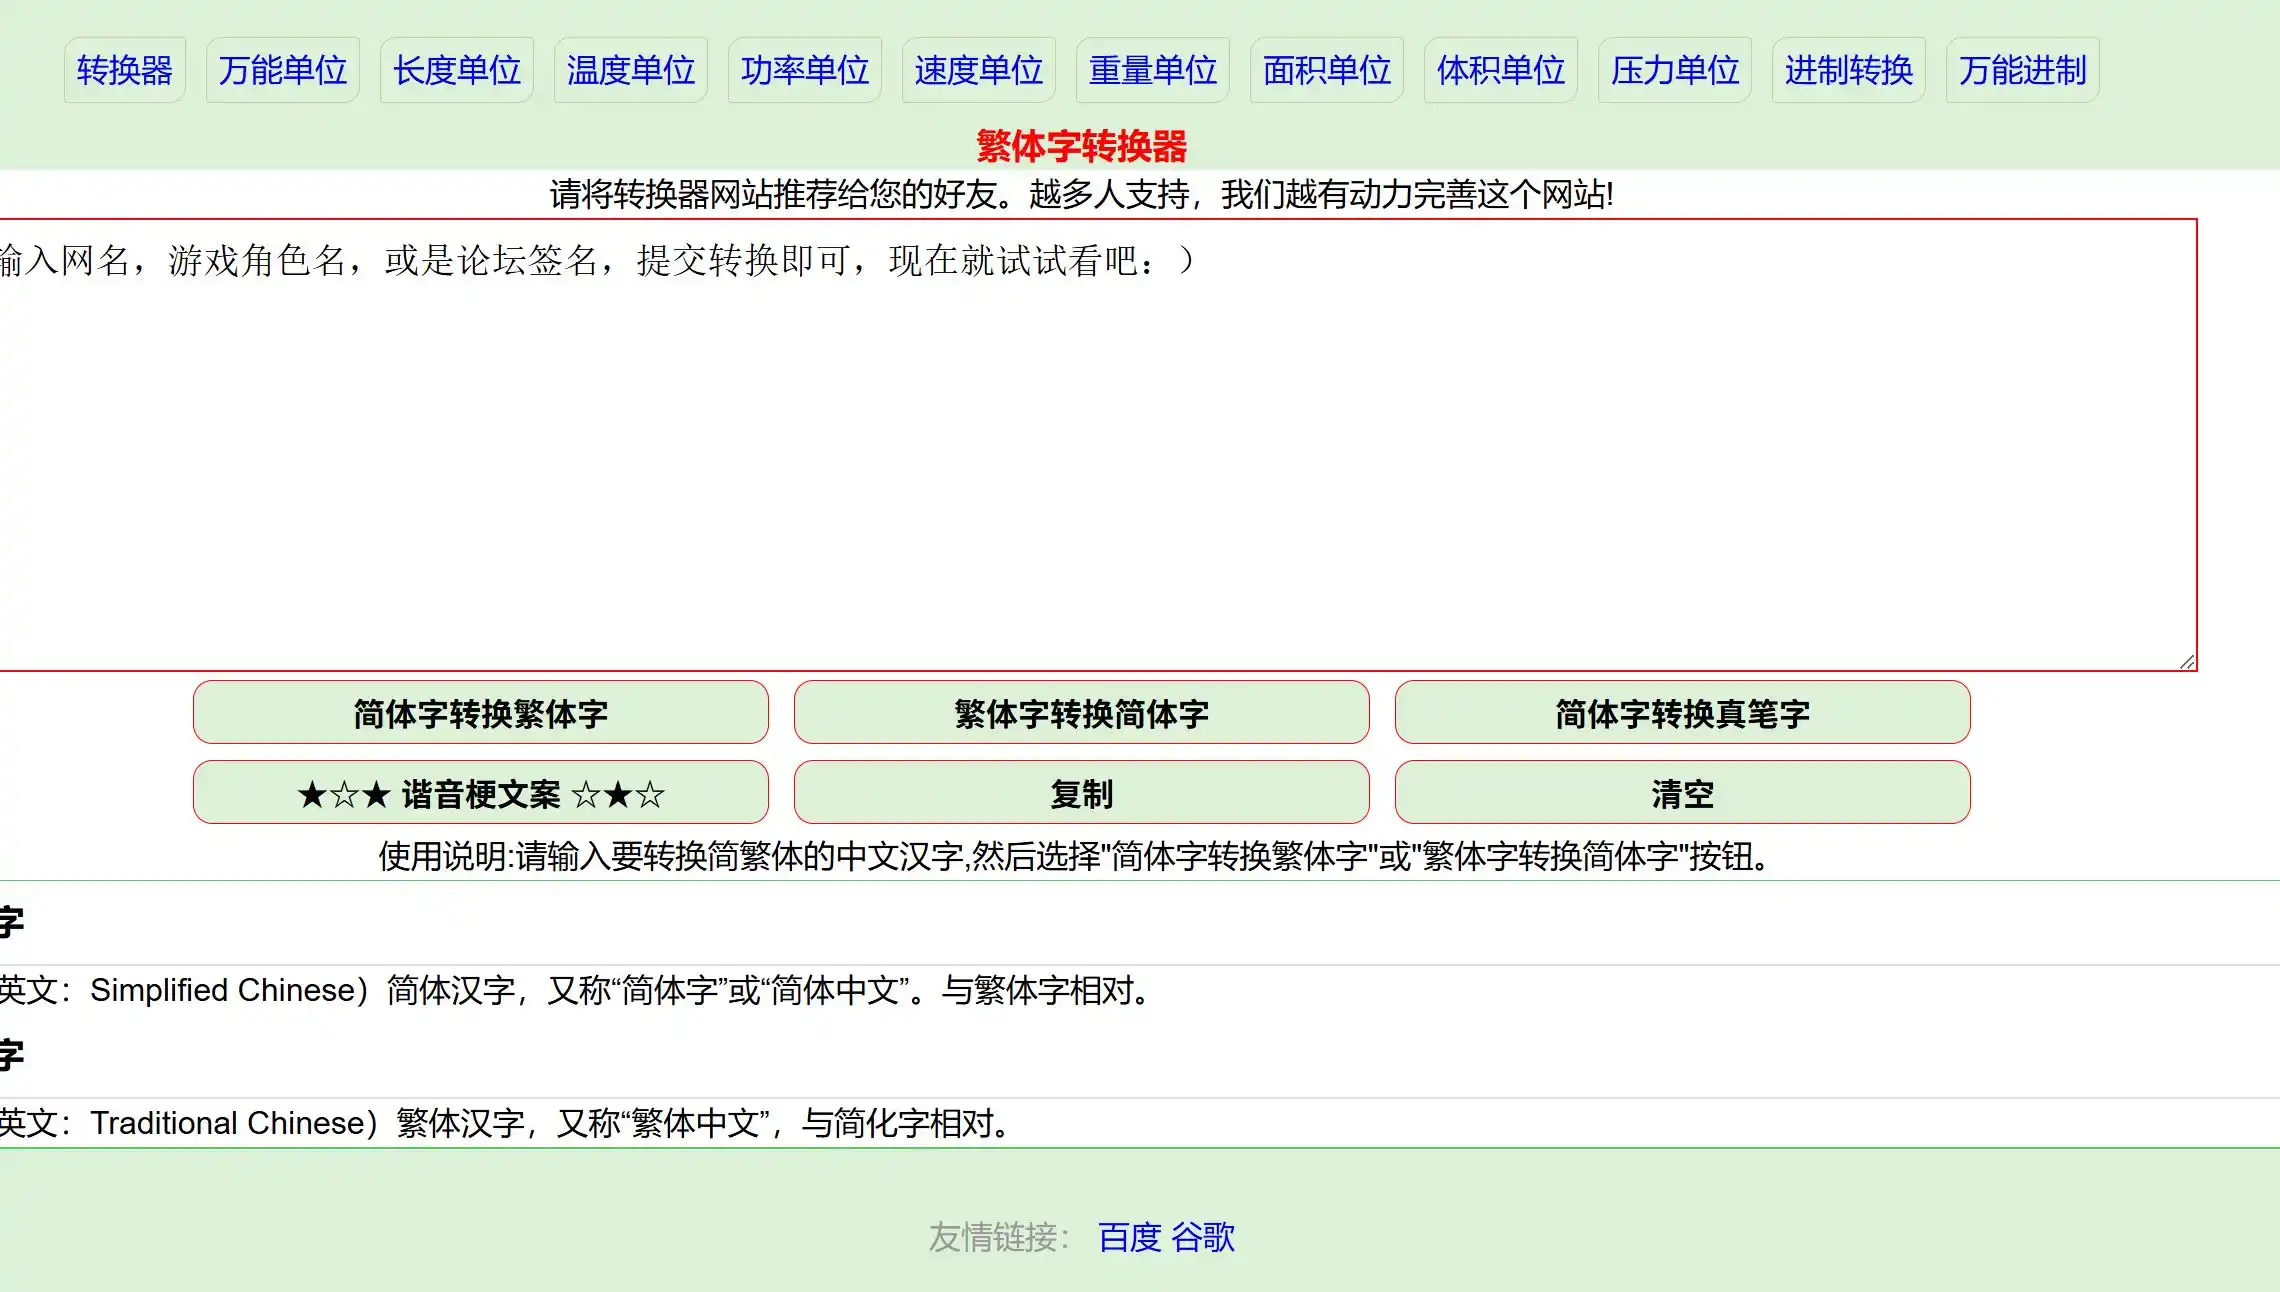
Task: Click the 友情链接 label
Action: click(x=999, y=1237)
